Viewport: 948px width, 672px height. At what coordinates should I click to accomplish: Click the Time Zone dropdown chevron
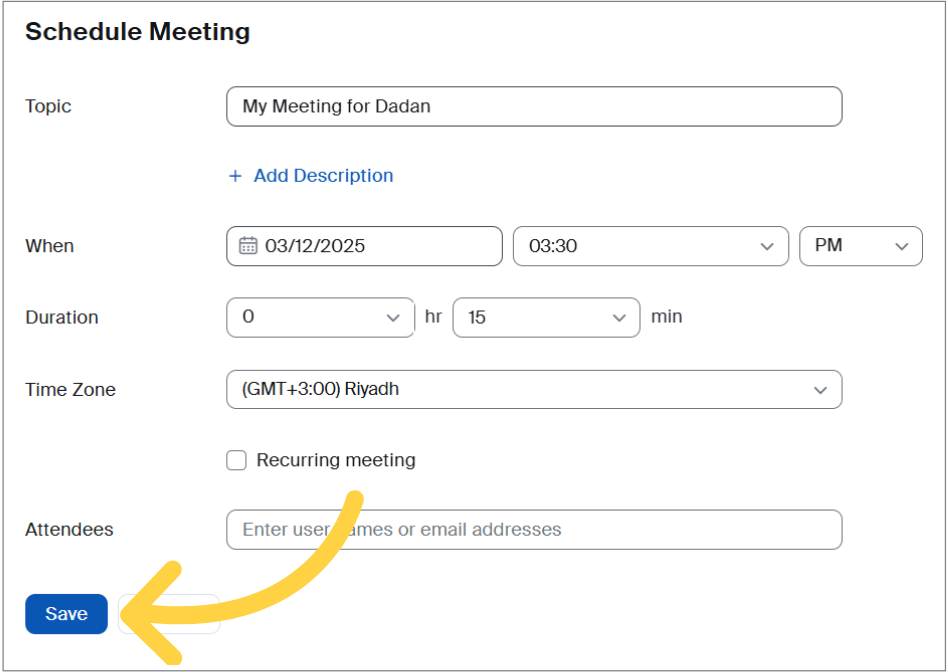[820, 389]
